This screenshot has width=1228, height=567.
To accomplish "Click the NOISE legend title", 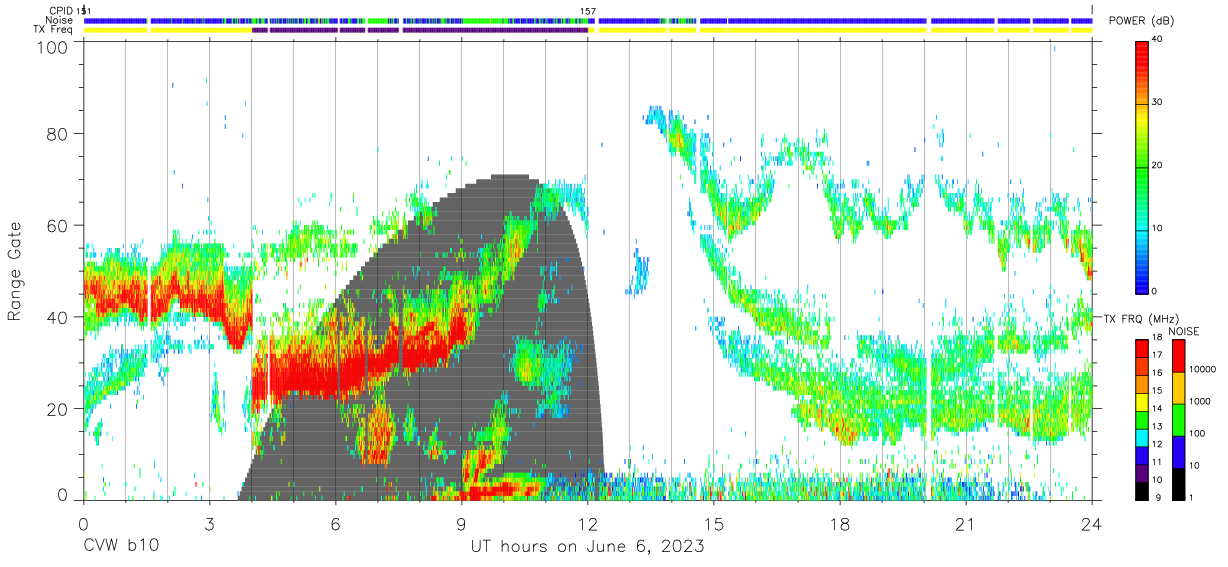I will [x=1185, y=331].
